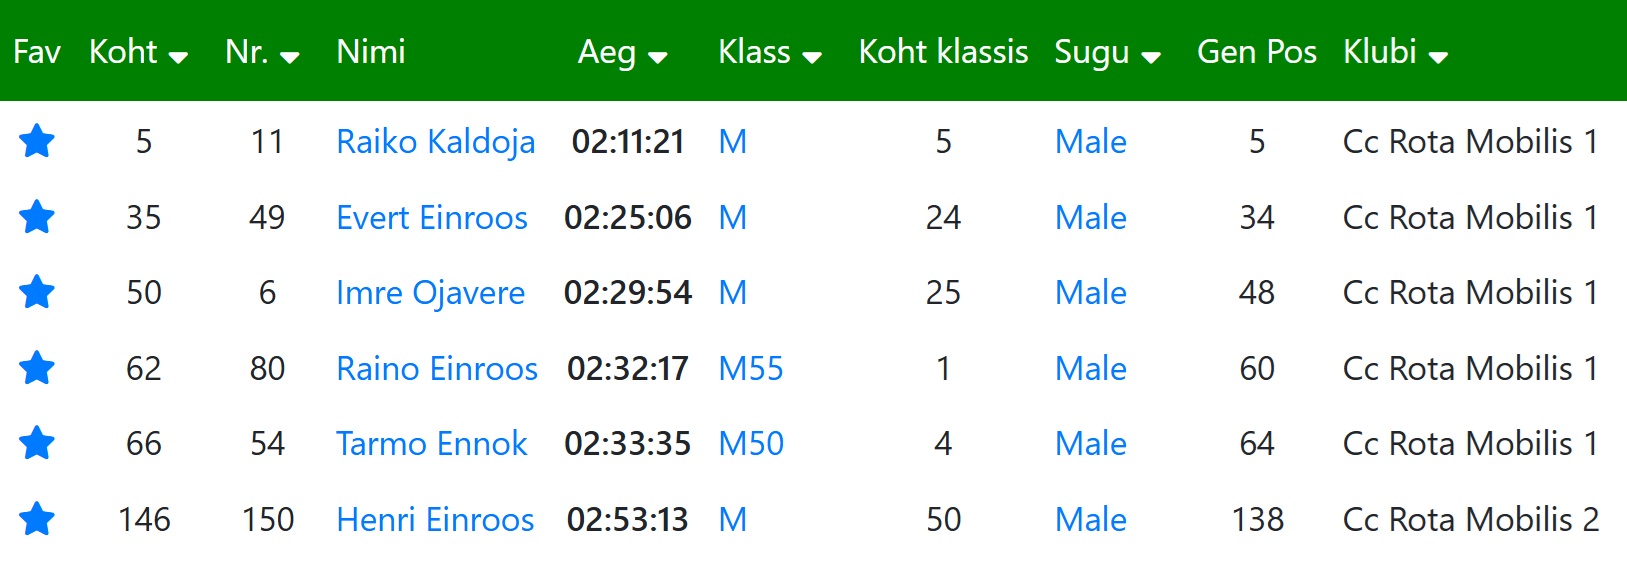This screenshot has height=584, width=1627.
Task: Click star icon beside Henri Einroos
Action: point(37,519)
